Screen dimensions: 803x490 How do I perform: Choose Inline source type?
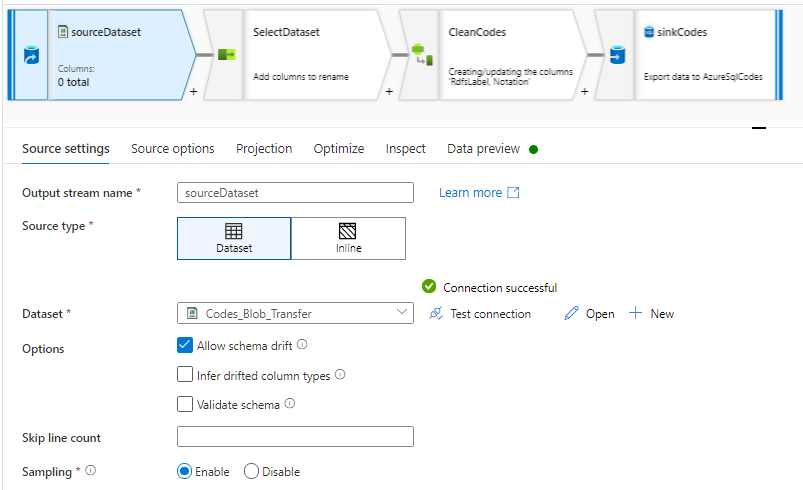[348, 239]
